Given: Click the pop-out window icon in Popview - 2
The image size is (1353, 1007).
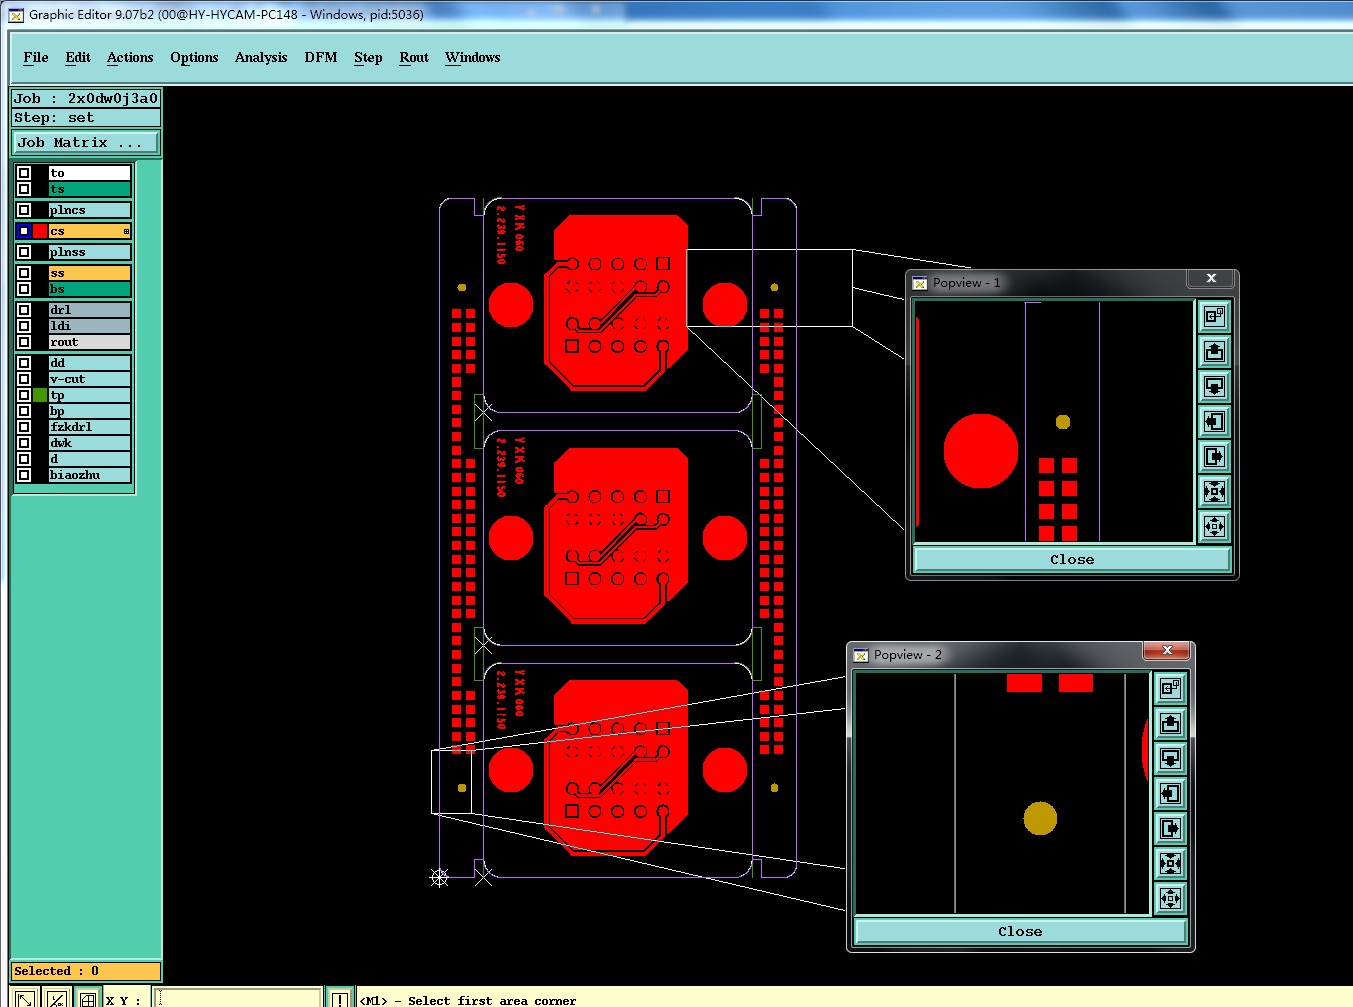Looking at the screenshot, I should point(1170,689).
